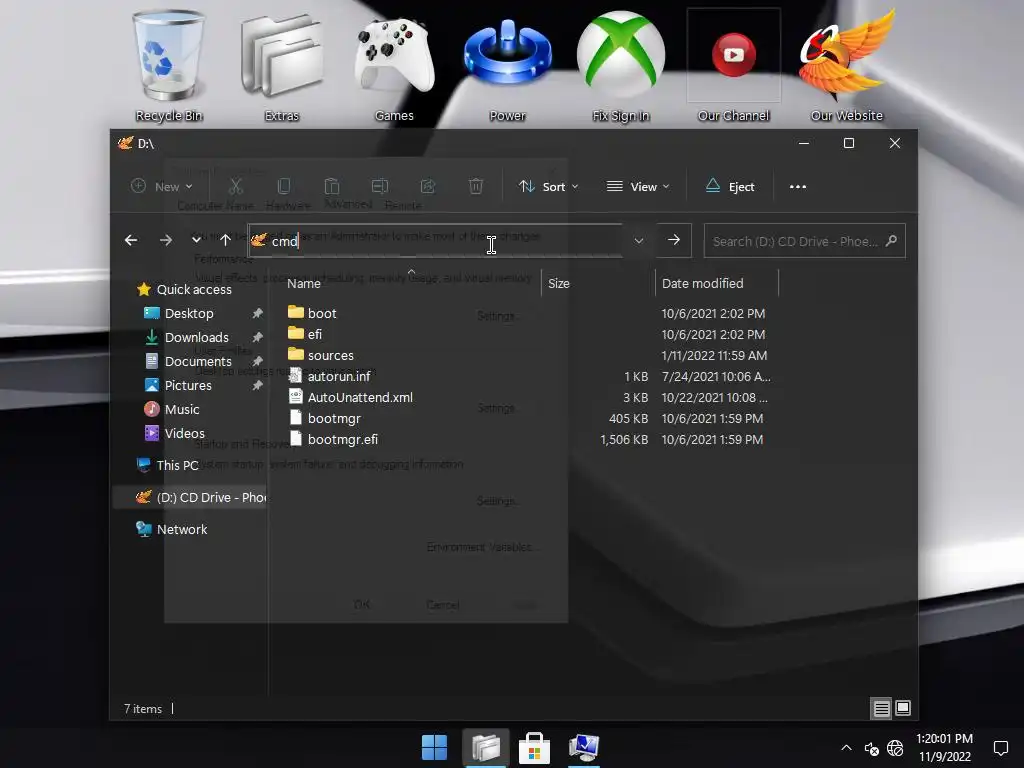Click the Eject button

[730, 186]
